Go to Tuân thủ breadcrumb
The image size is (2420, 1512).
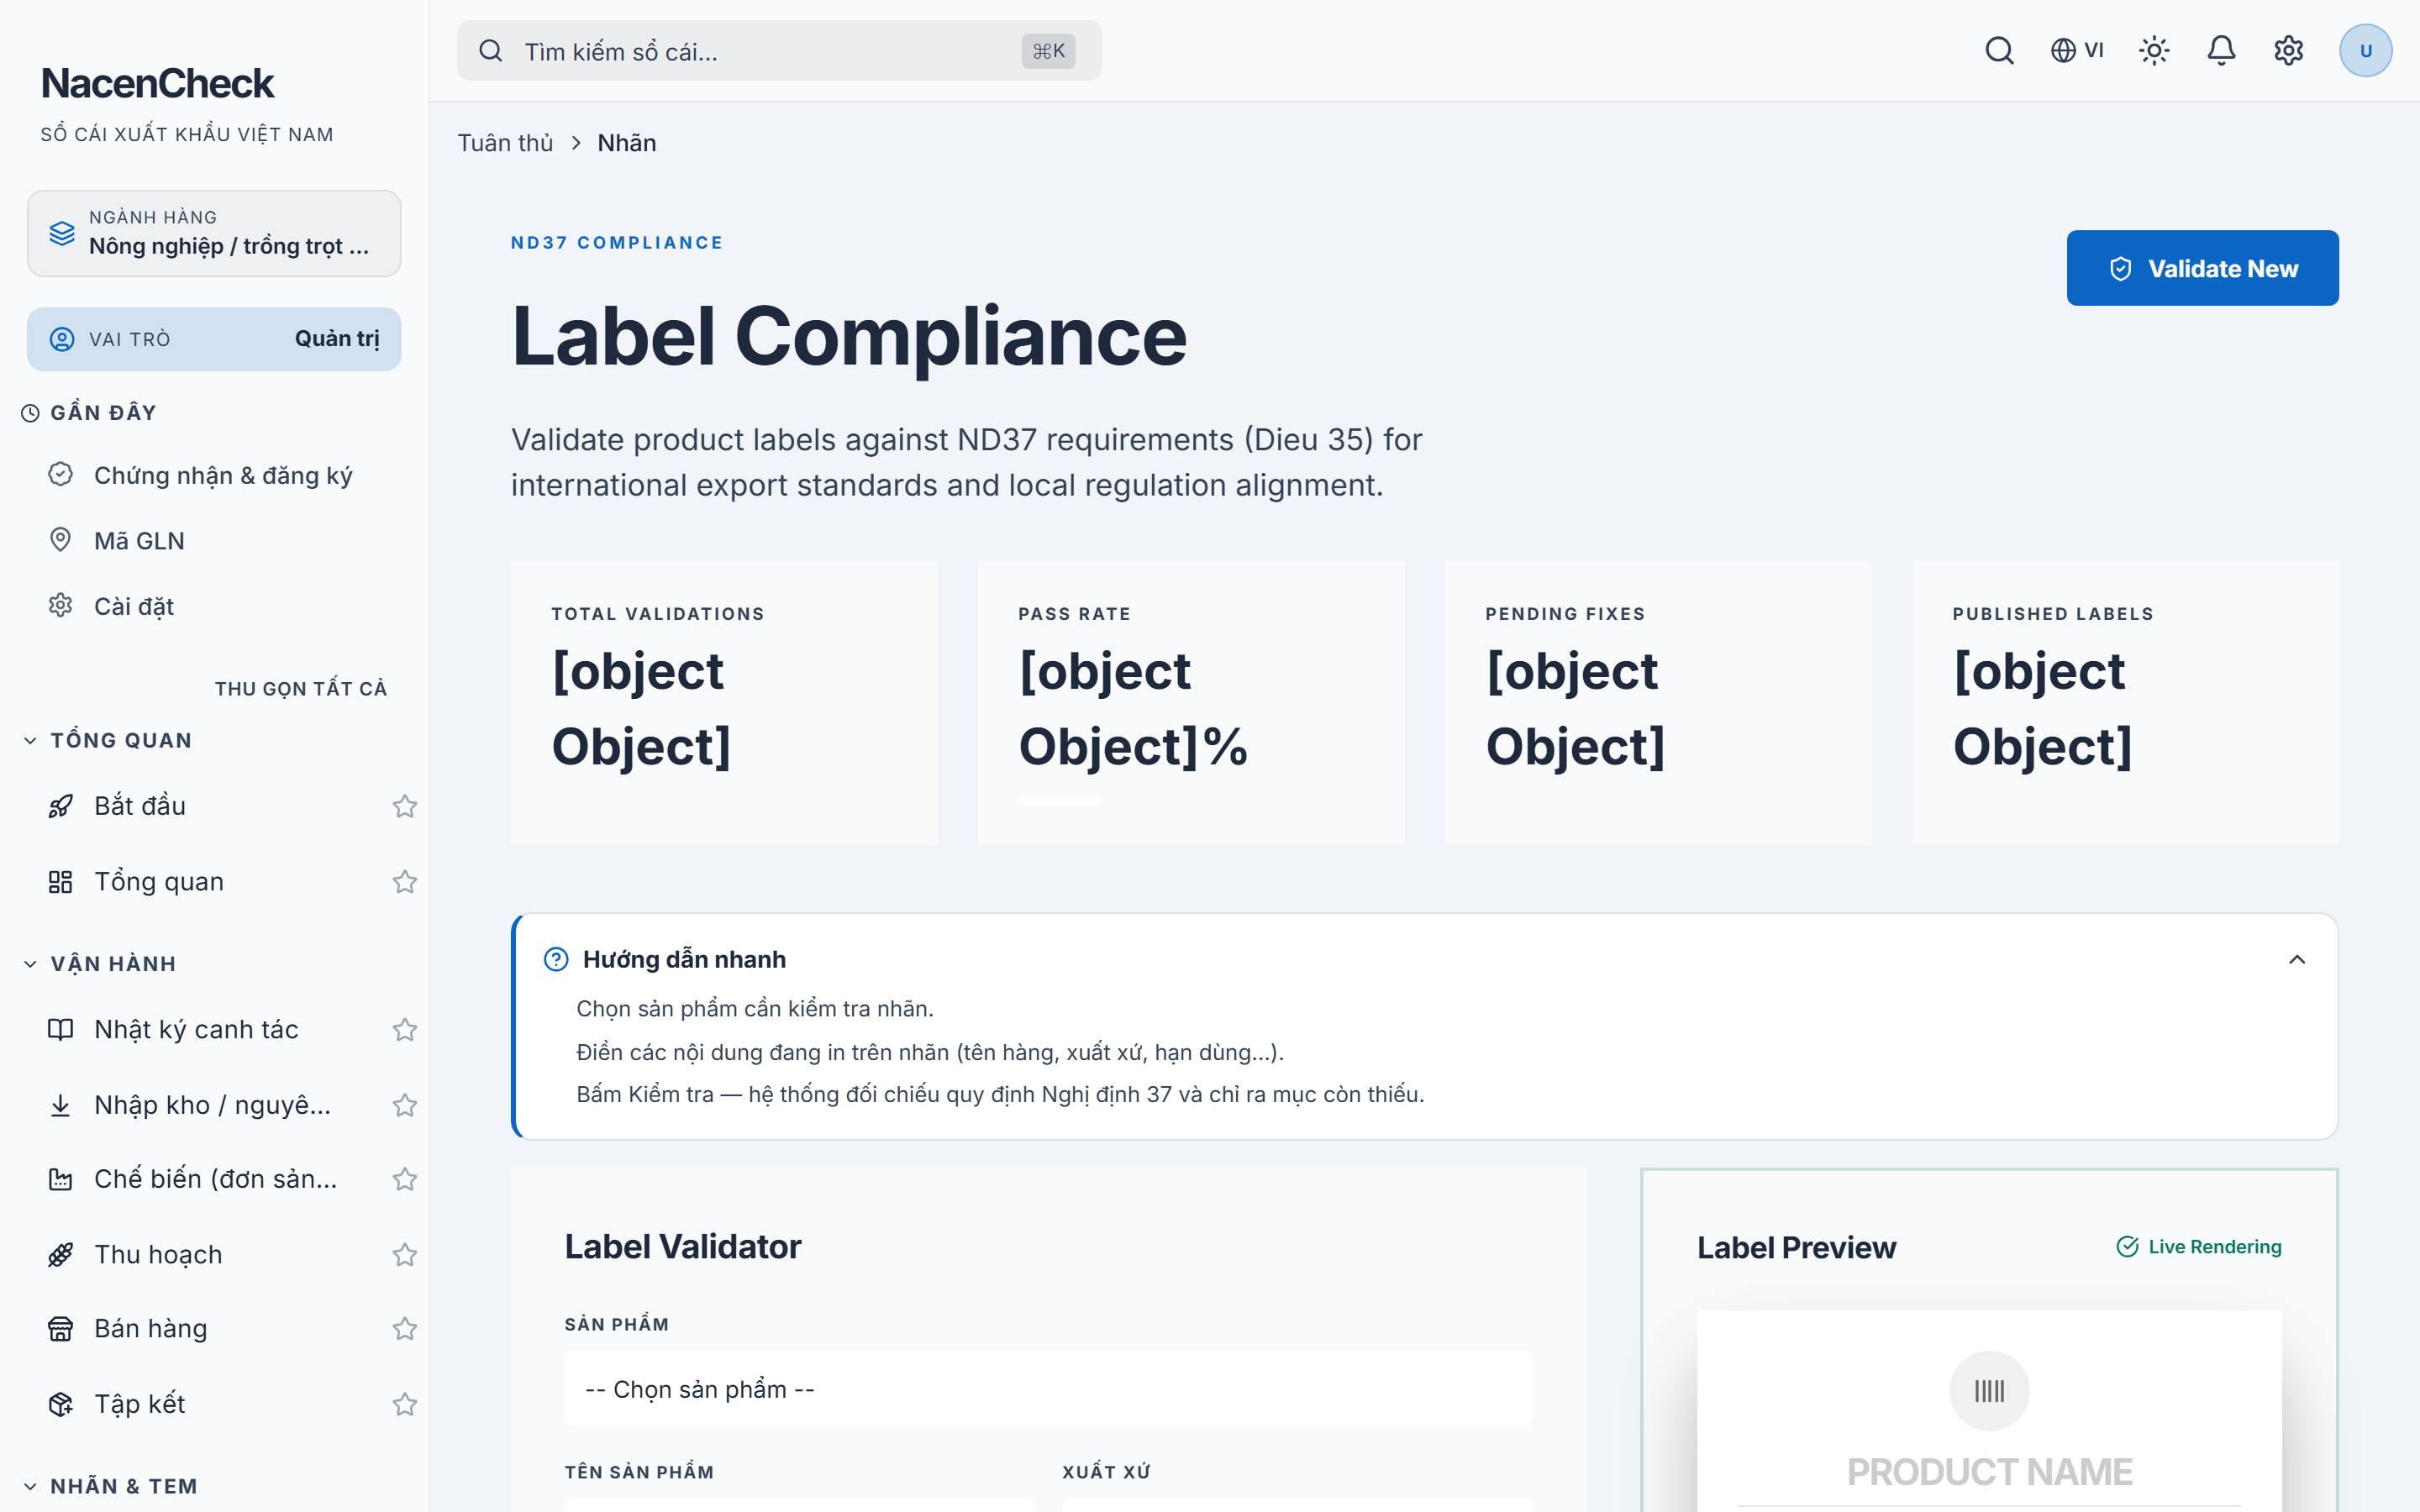tap(505, 143)
